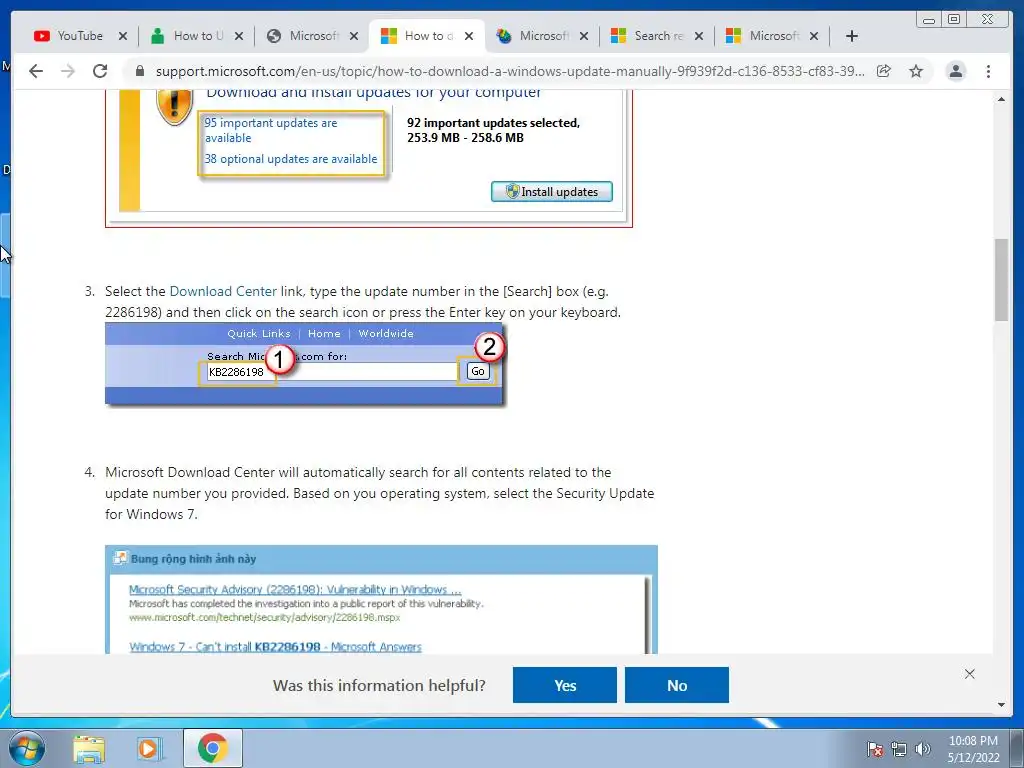
Task: Bookmark this page with the star
Action: click(916, 71)
